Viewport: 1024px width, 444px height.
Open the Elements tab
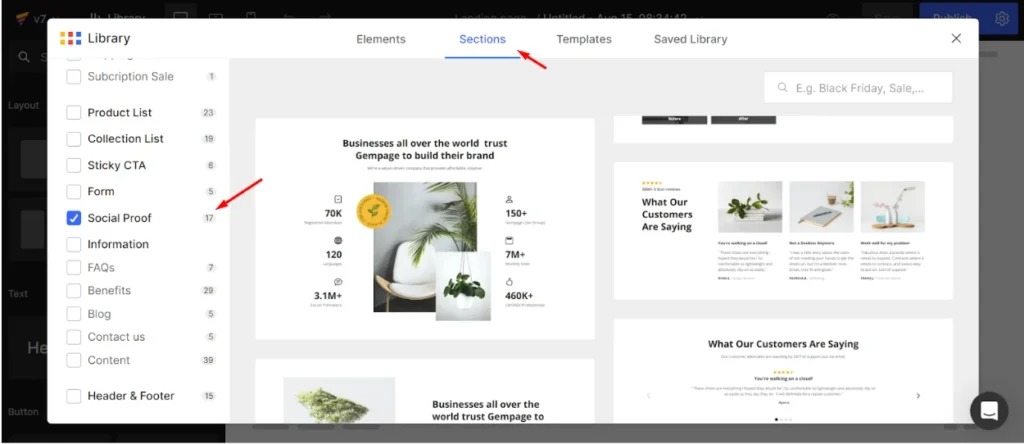pos(381,39)
